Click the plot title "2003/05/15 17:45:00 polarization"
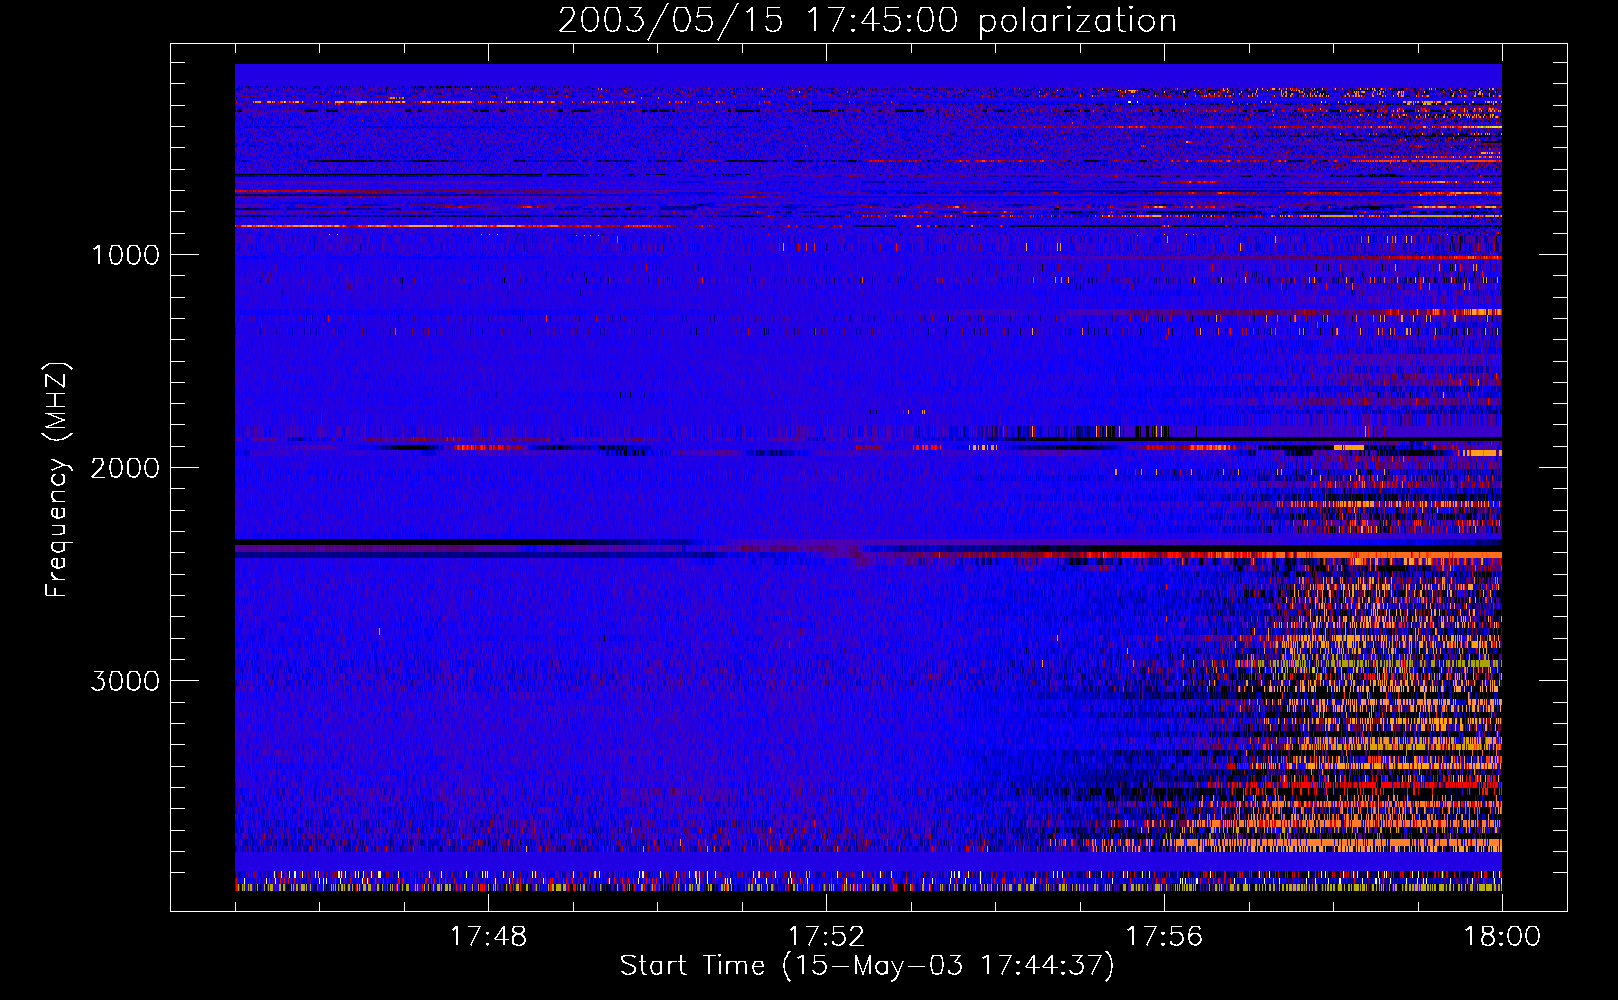This screenshot has height=1000, width=1618. pyautogui.click(x=867, y=21)
